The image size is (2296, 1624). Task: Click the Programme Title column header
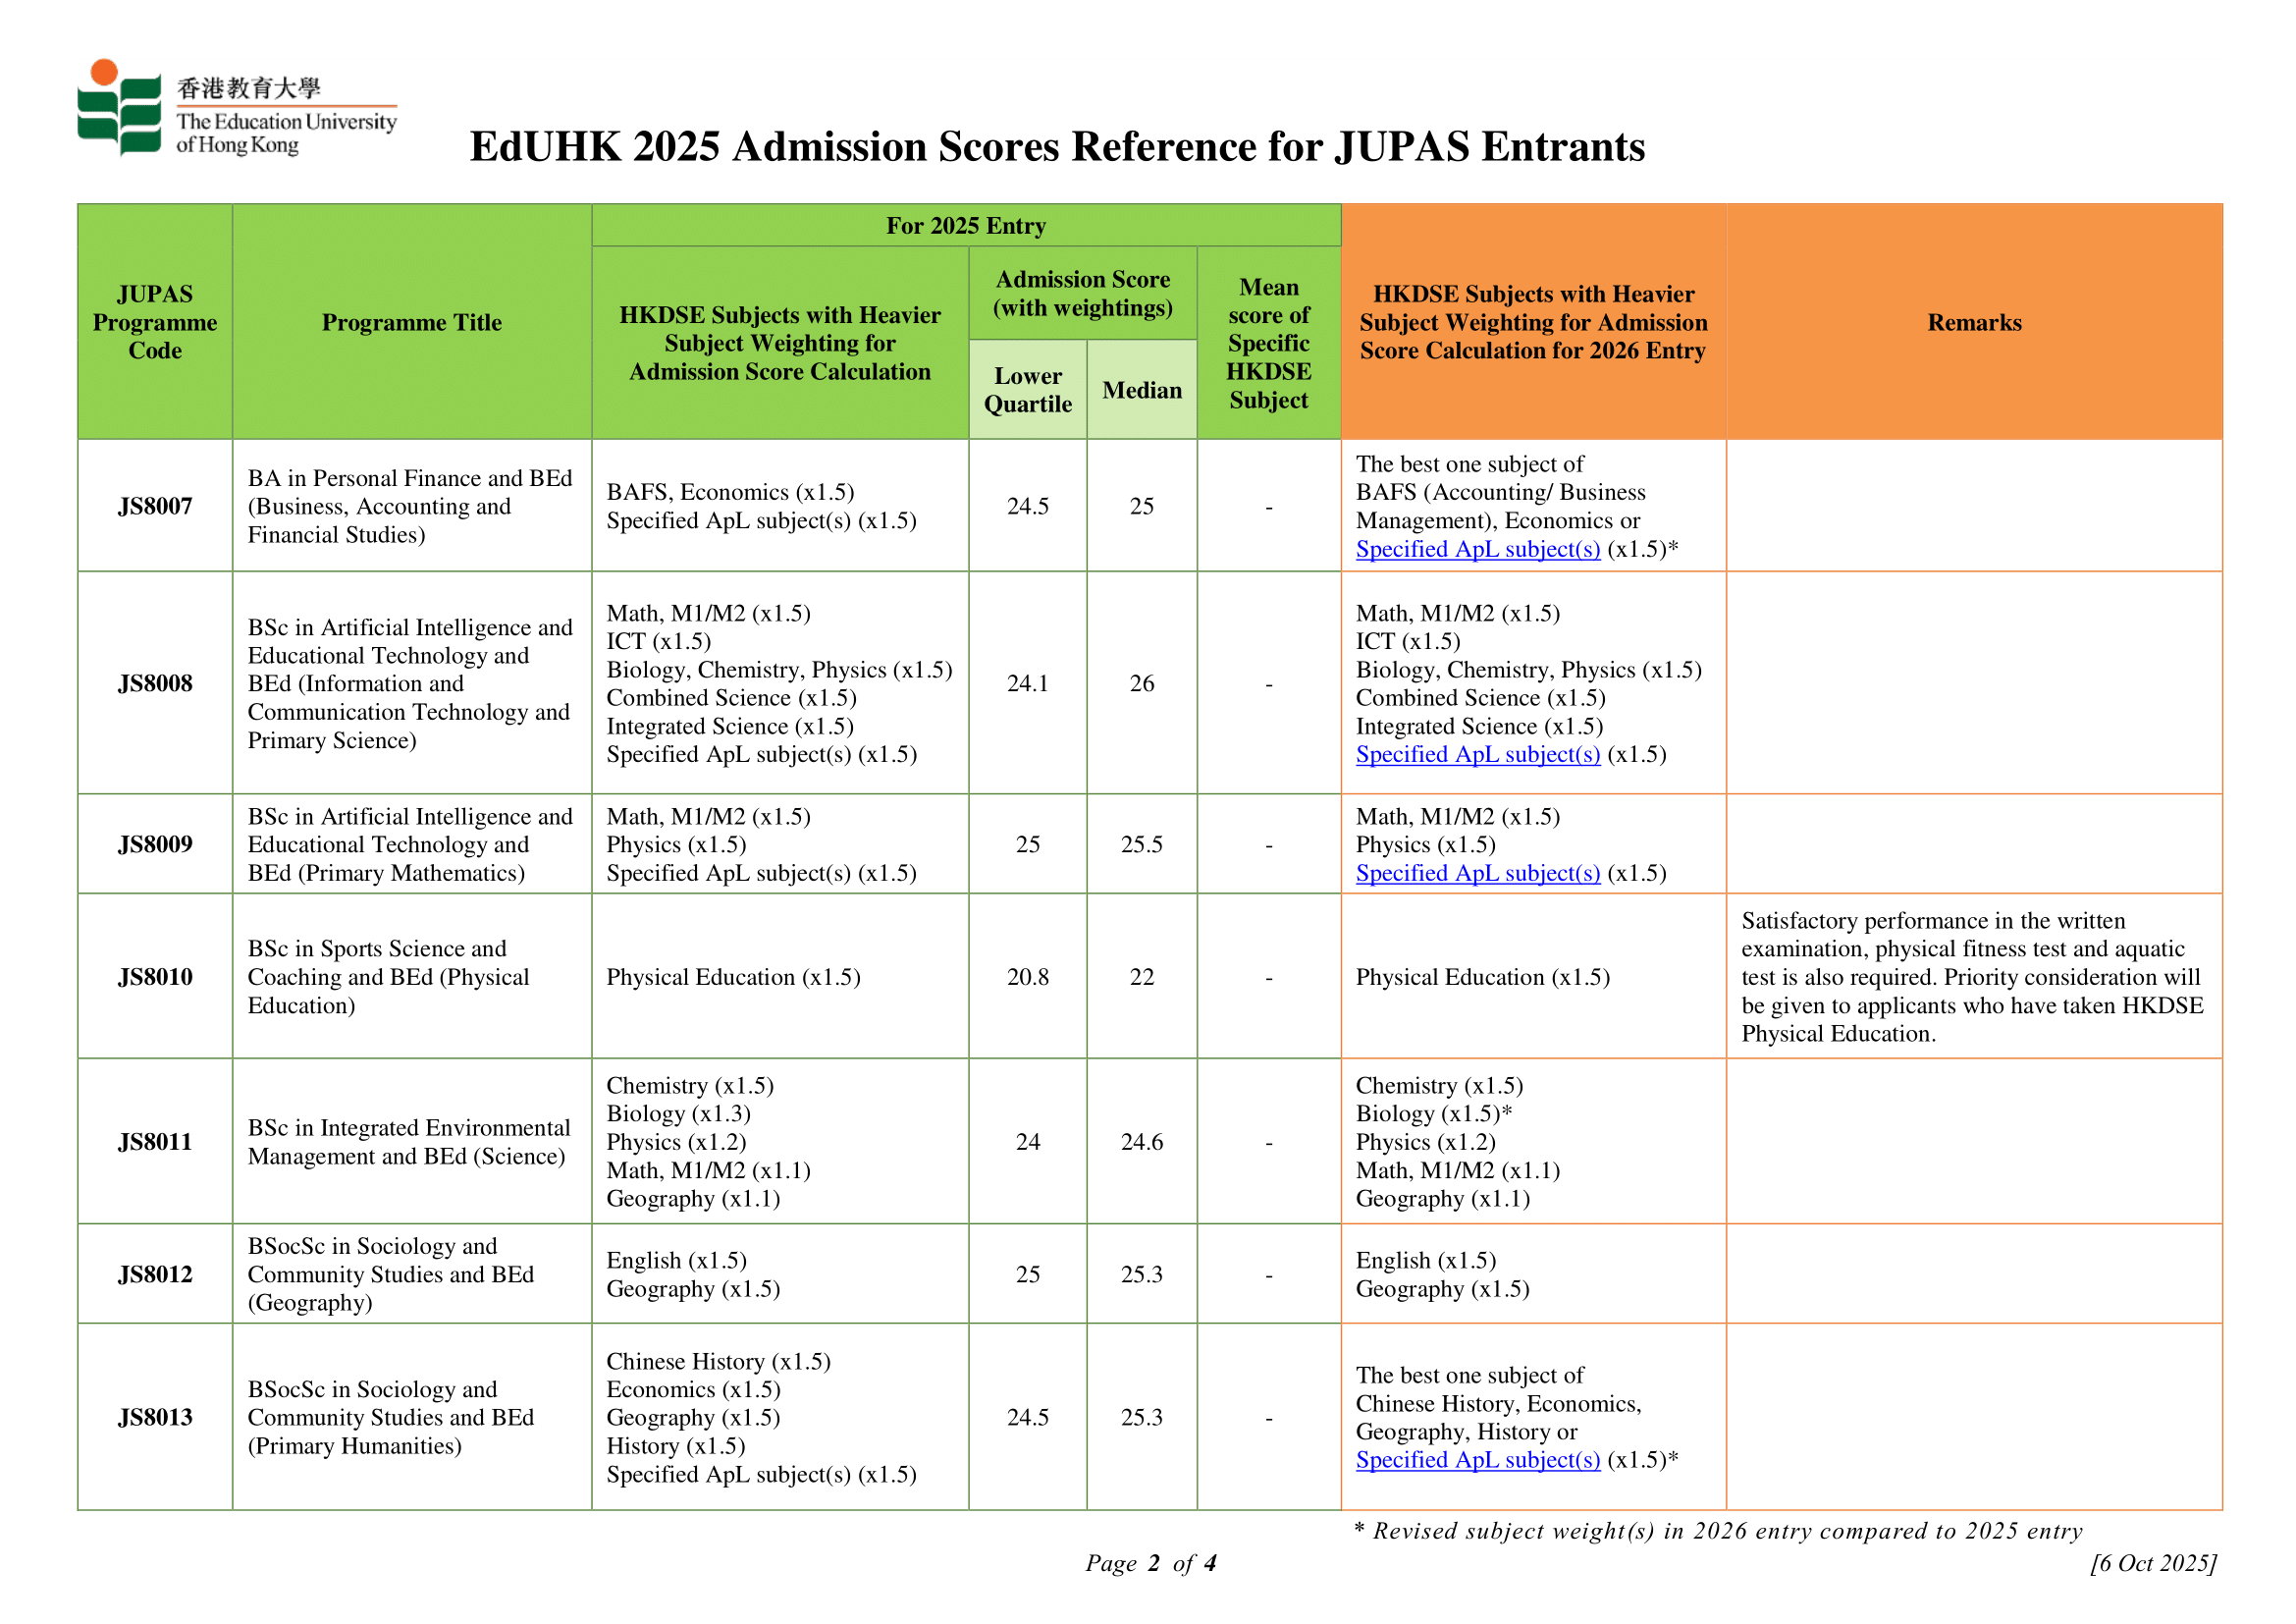pos(412,322)
